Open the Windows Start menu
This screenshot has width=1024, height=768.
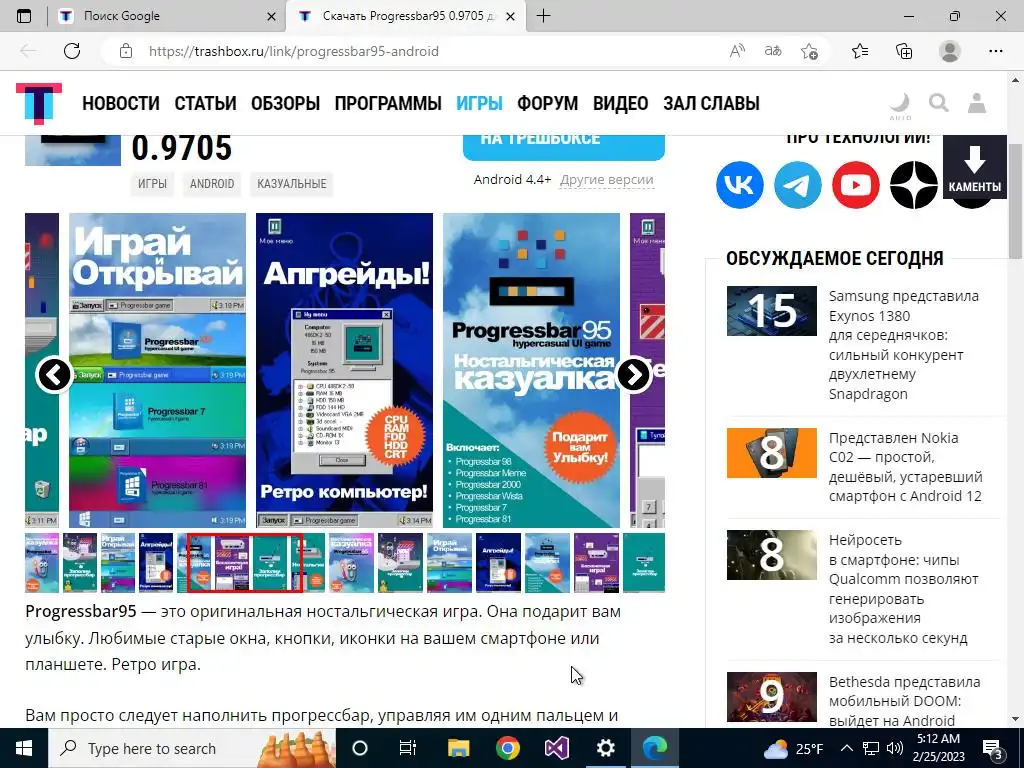click(x=24, y=748)
